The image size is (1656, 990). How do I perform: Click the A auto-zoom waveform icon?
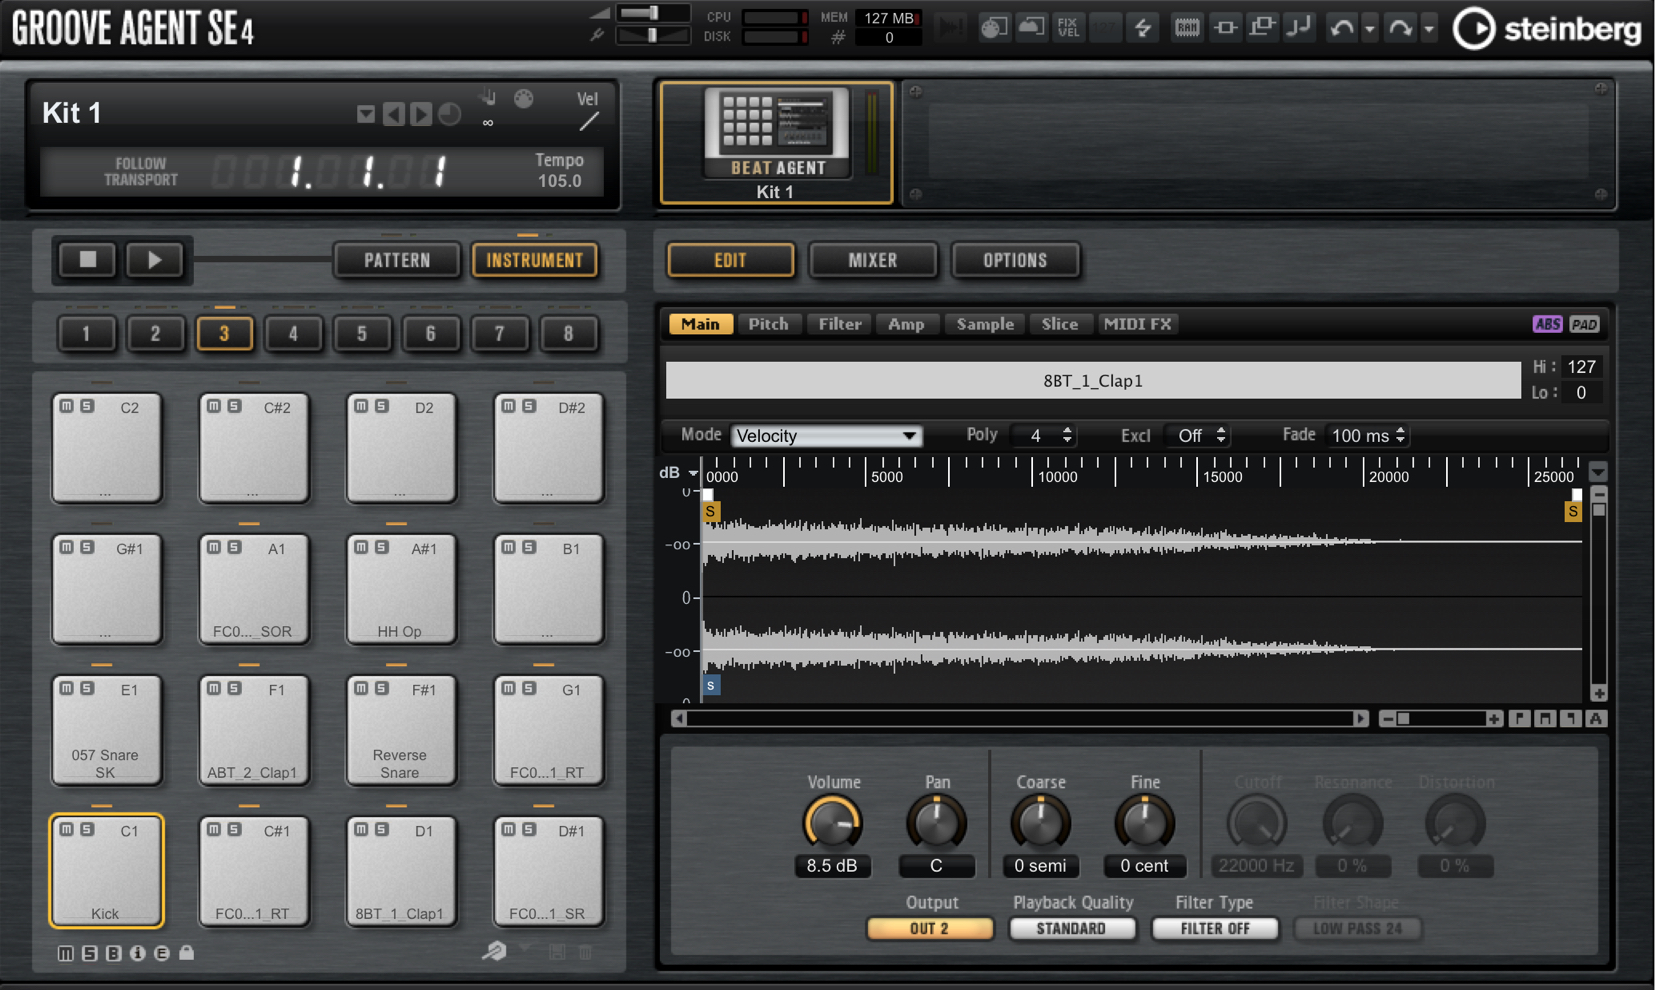(1596, 719)
